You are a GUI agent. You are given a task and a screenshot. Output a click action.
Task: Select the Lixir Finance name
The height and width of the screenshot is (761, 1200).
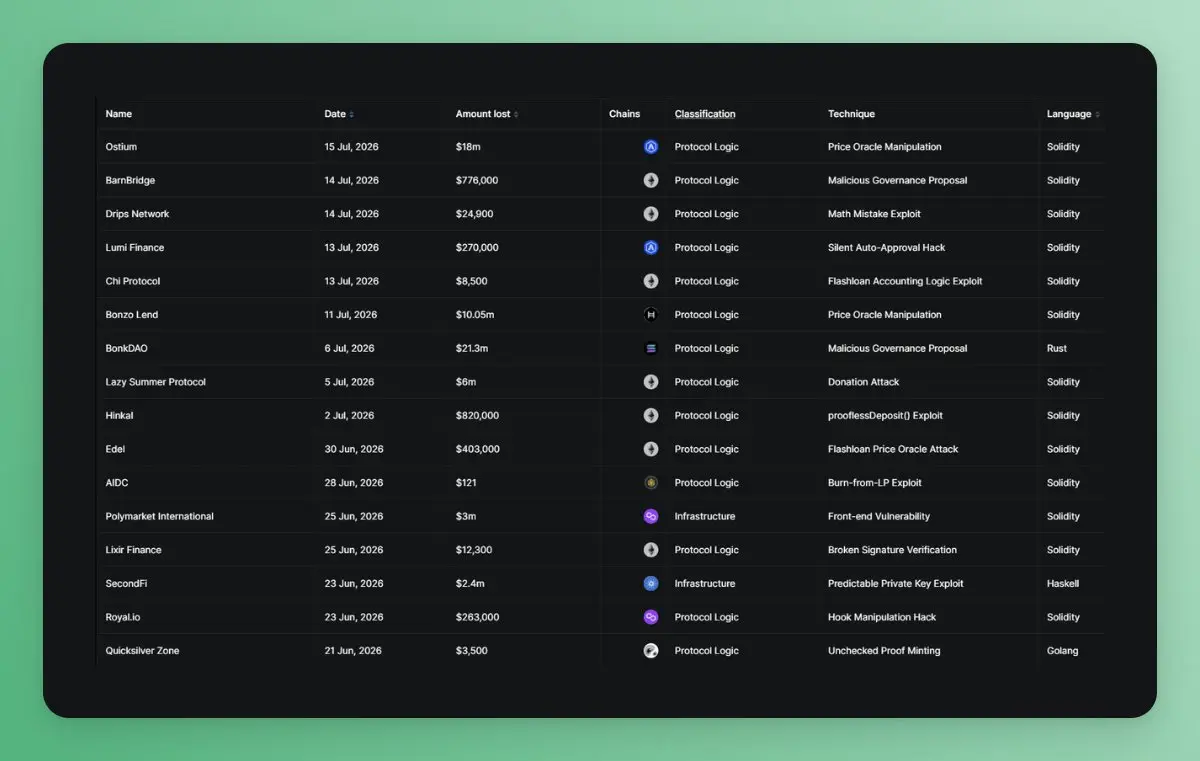pyautogui.click(x=134, y=550)
